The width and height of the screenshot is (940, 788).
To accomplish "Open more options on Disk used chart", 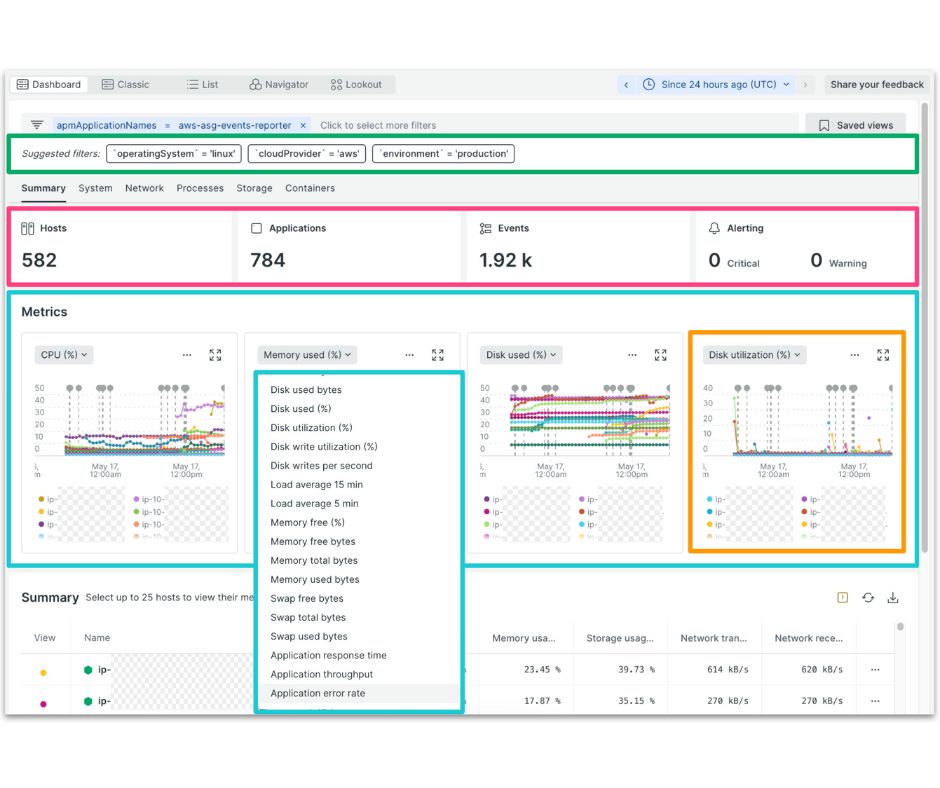I will pos(632,355).
